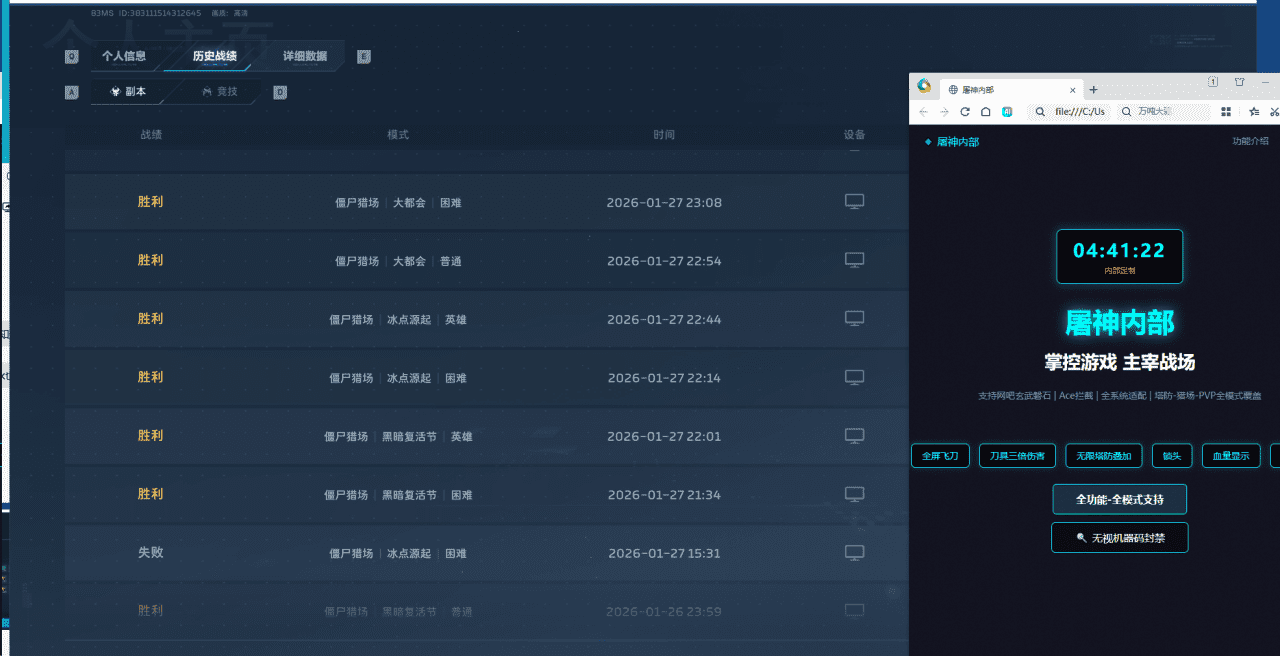Enable the 锁头 feature
This screenshot has width=1280, height=656.
1171,455
